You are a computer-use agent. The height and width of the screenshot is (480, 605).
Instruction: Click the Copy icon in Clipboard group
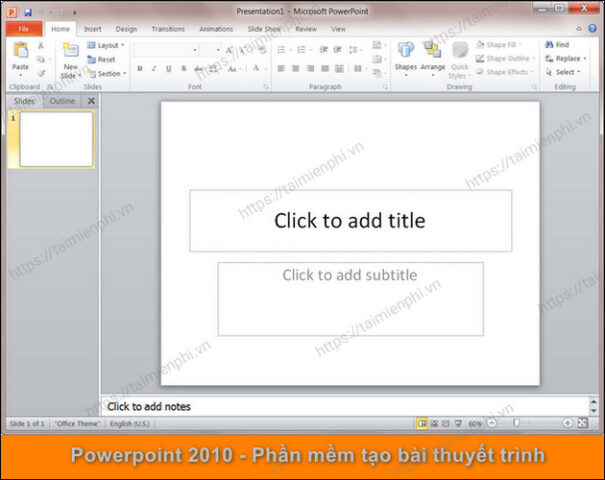pyautogui.click(x=41, y=59)
